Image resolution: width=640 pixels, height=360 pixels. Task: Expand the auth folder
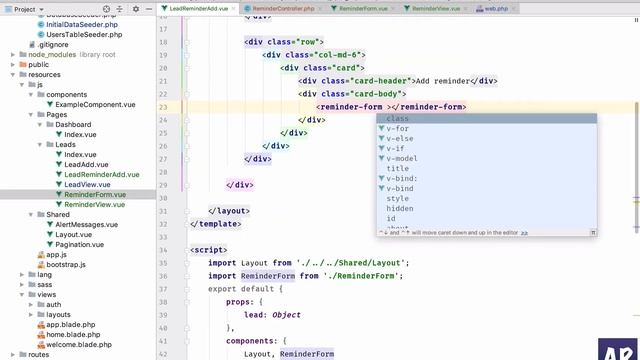[x=31, y=304]
